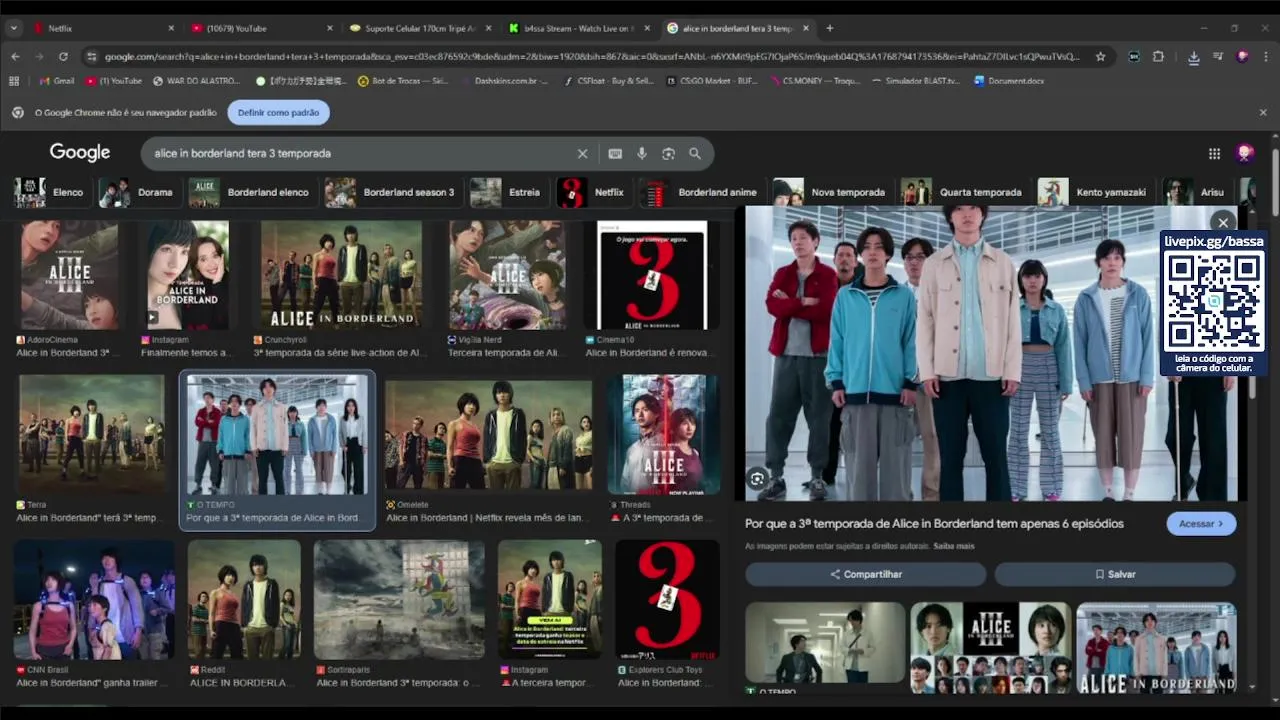Open Chrome downloads
This screenshot has height=720, width=1280.
click(x=1193, y=57)
